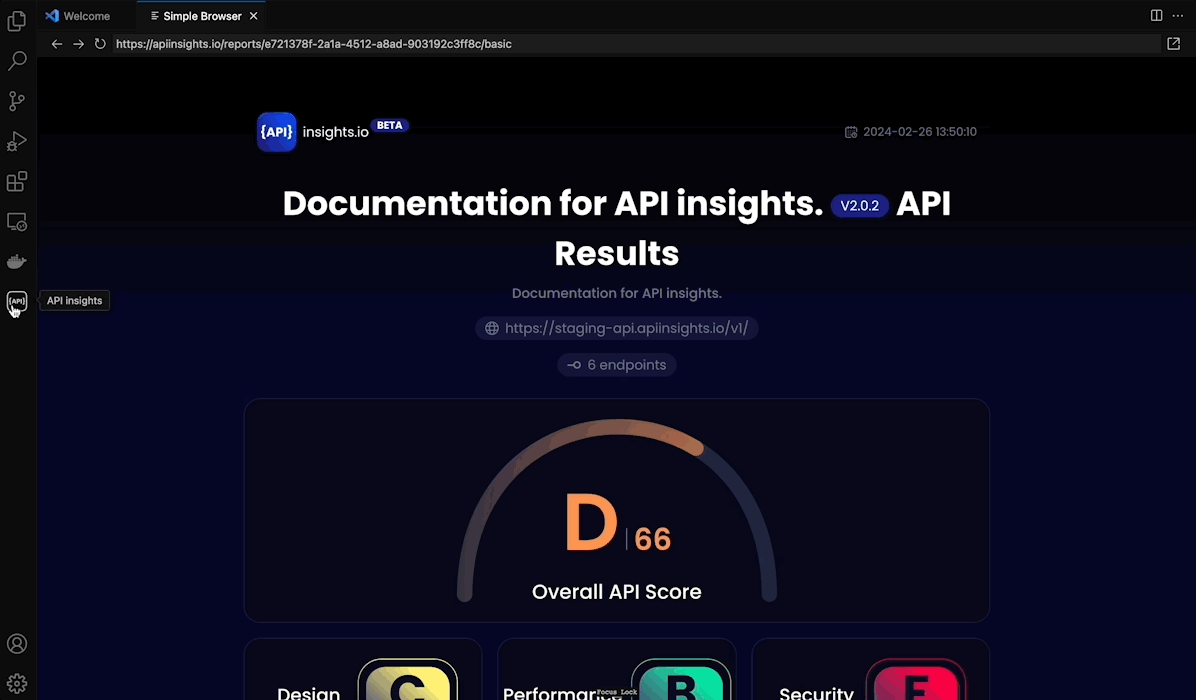This screenshot has width=1196, height=700.
Task: Click the 6 endpoints pill
Action: click(616, 364)
